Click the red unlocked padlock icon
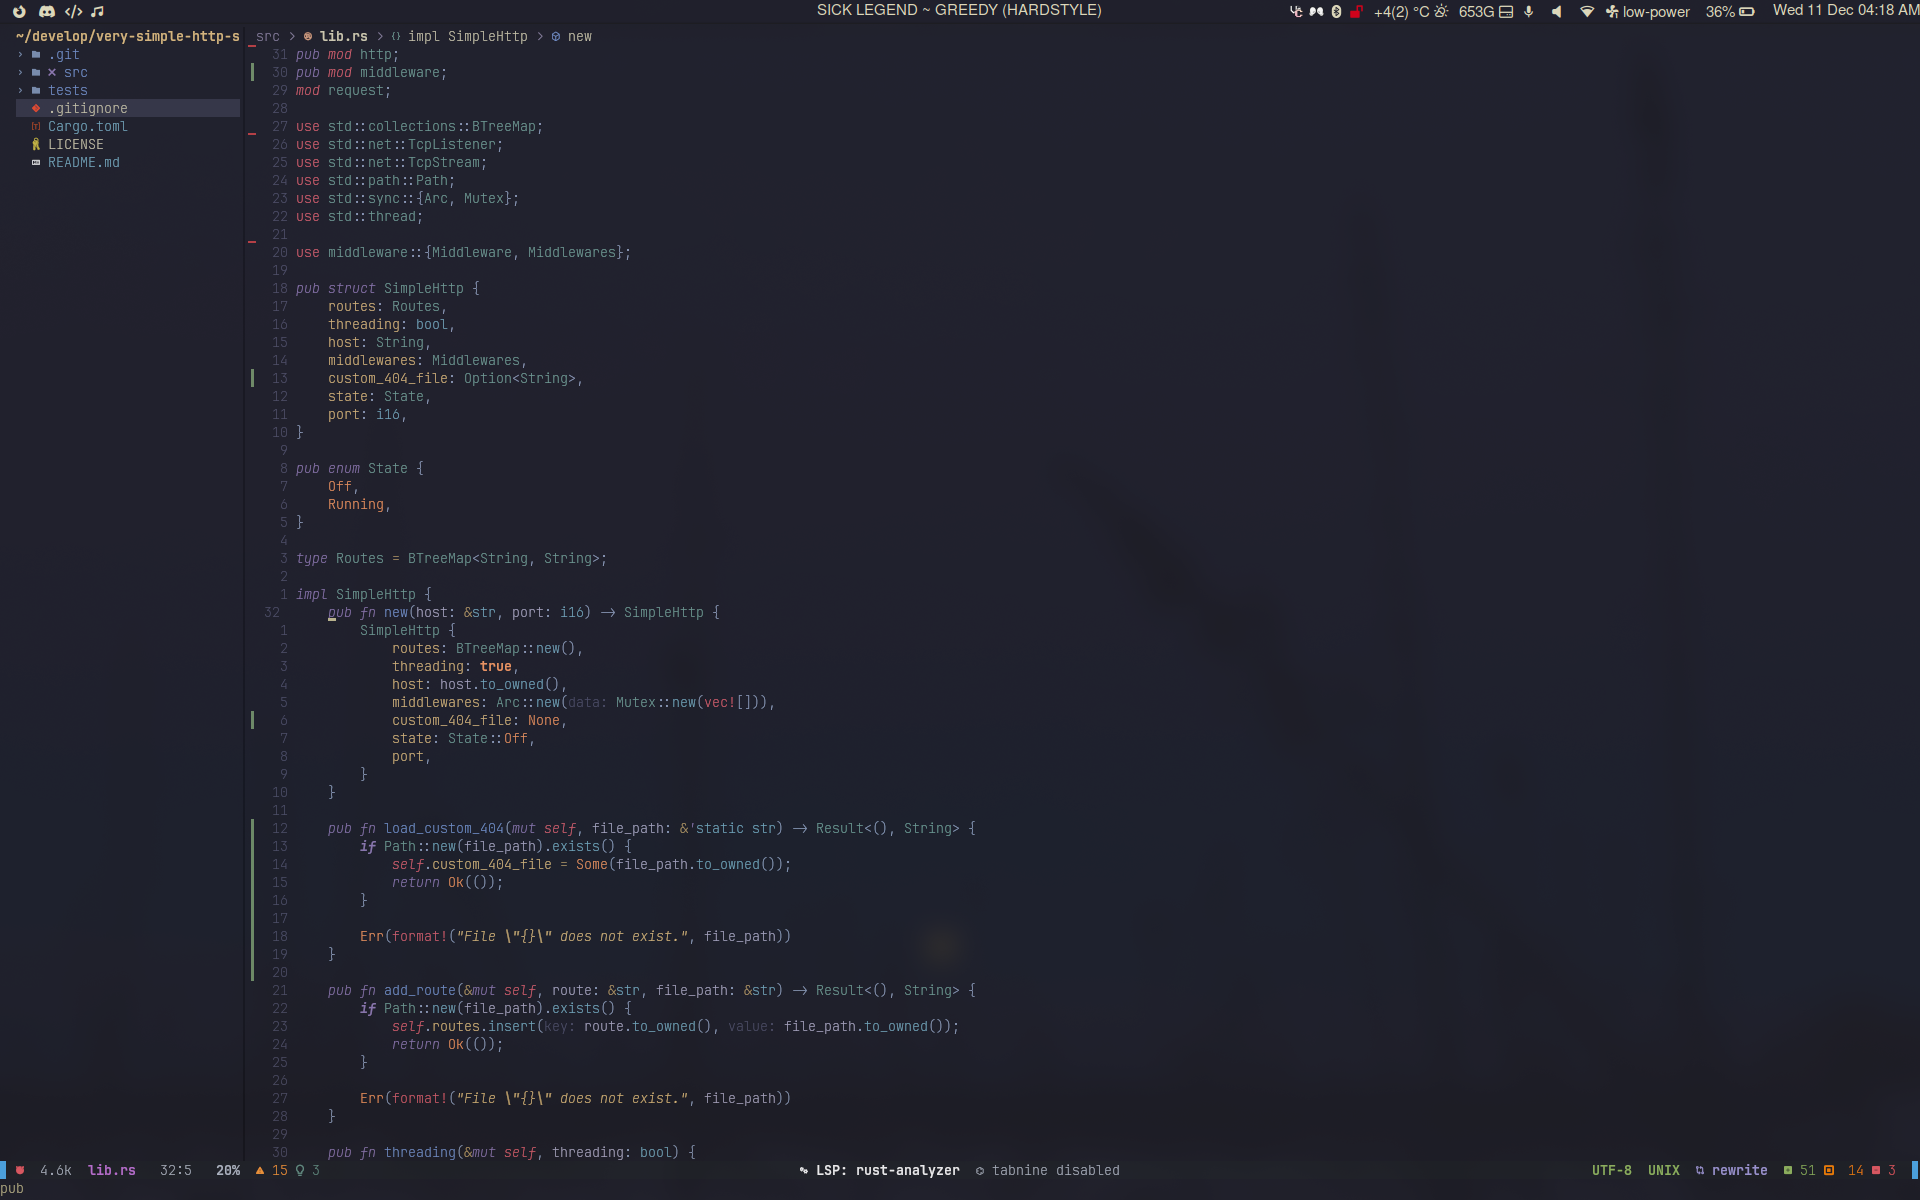The image size is (1920, 1200). tap(1356, 12)
